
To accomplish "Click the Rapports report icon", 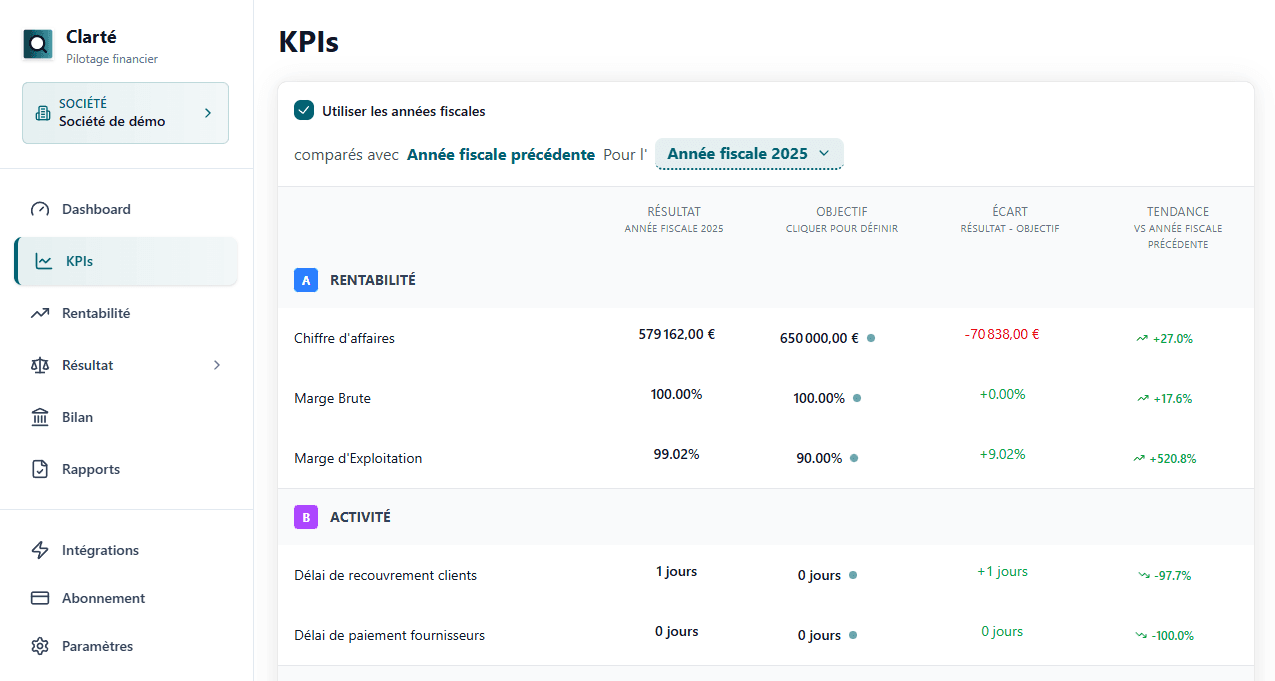I will coord(40,469).
